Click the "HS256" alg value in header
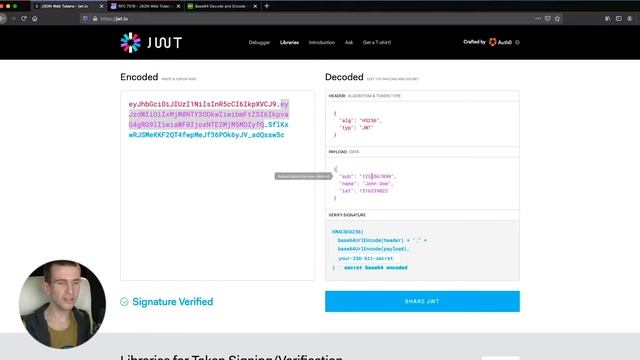 click(x=370, y=120)
